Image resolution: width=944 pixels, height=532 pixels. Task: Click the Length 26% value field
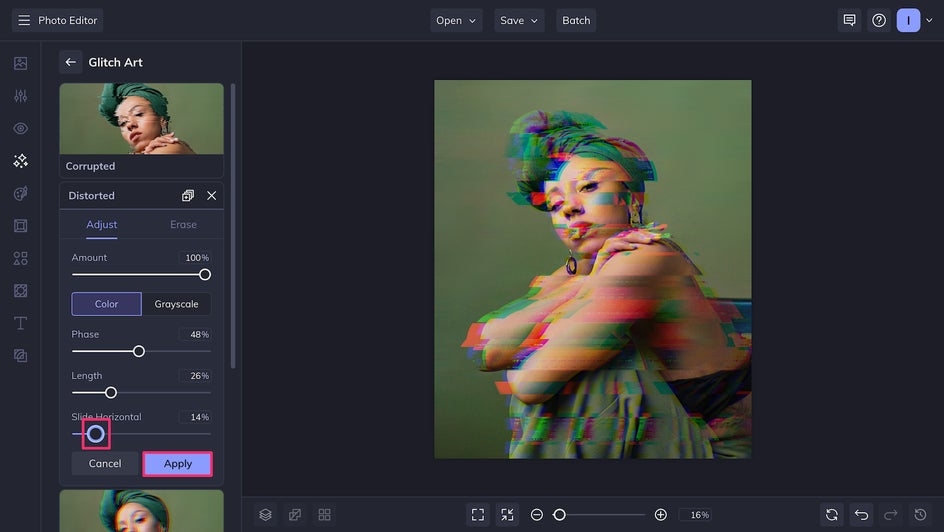point(195,376)
